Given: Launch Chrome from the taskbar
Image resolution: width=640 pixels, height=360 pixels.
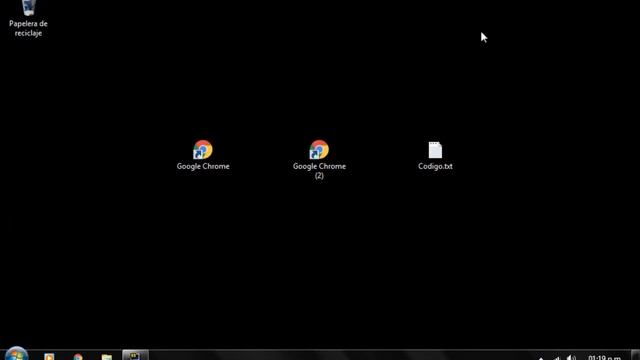Looking at the screenshot, I should [x=78, y=357].
